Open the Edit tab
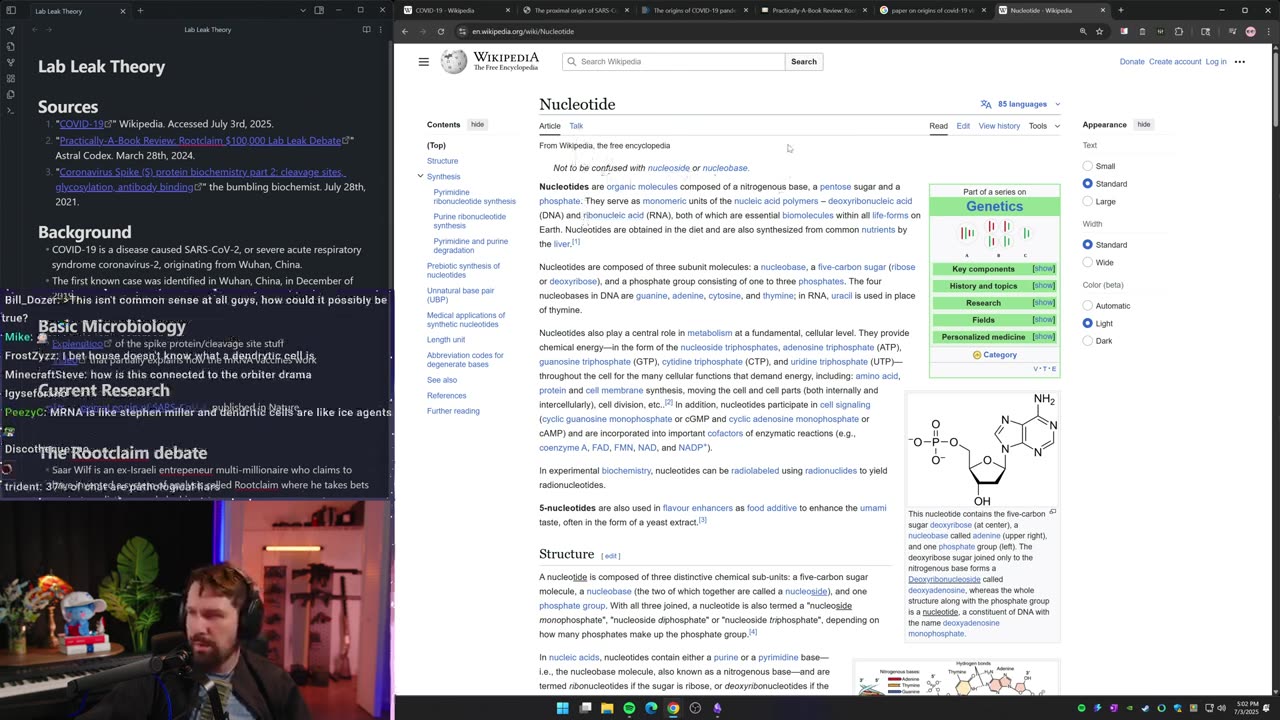 963,126
